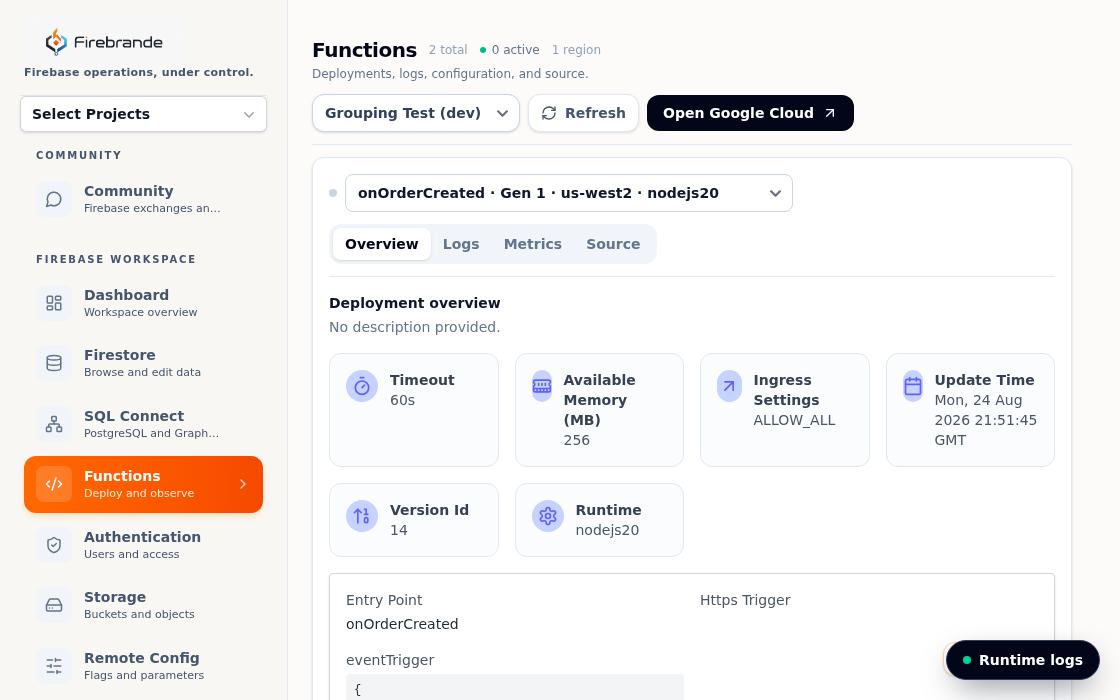Click the 'Deployment overview' heading
The image size is (1120, 700).
click(414, 303)
